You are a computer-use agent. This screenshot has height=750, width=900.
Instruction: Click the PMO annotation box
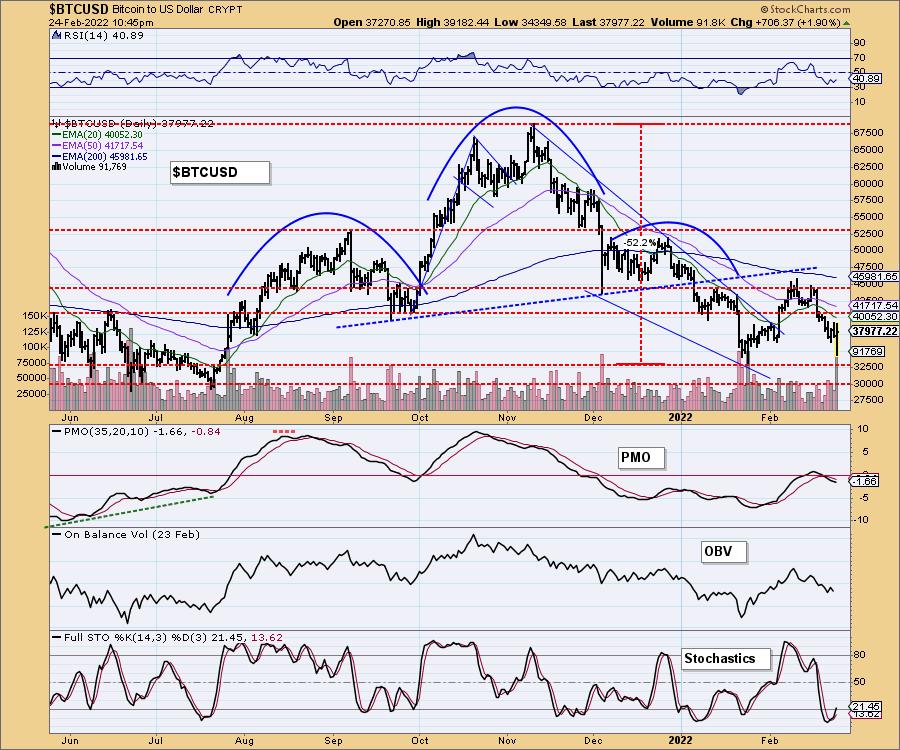tap(641, 458)
